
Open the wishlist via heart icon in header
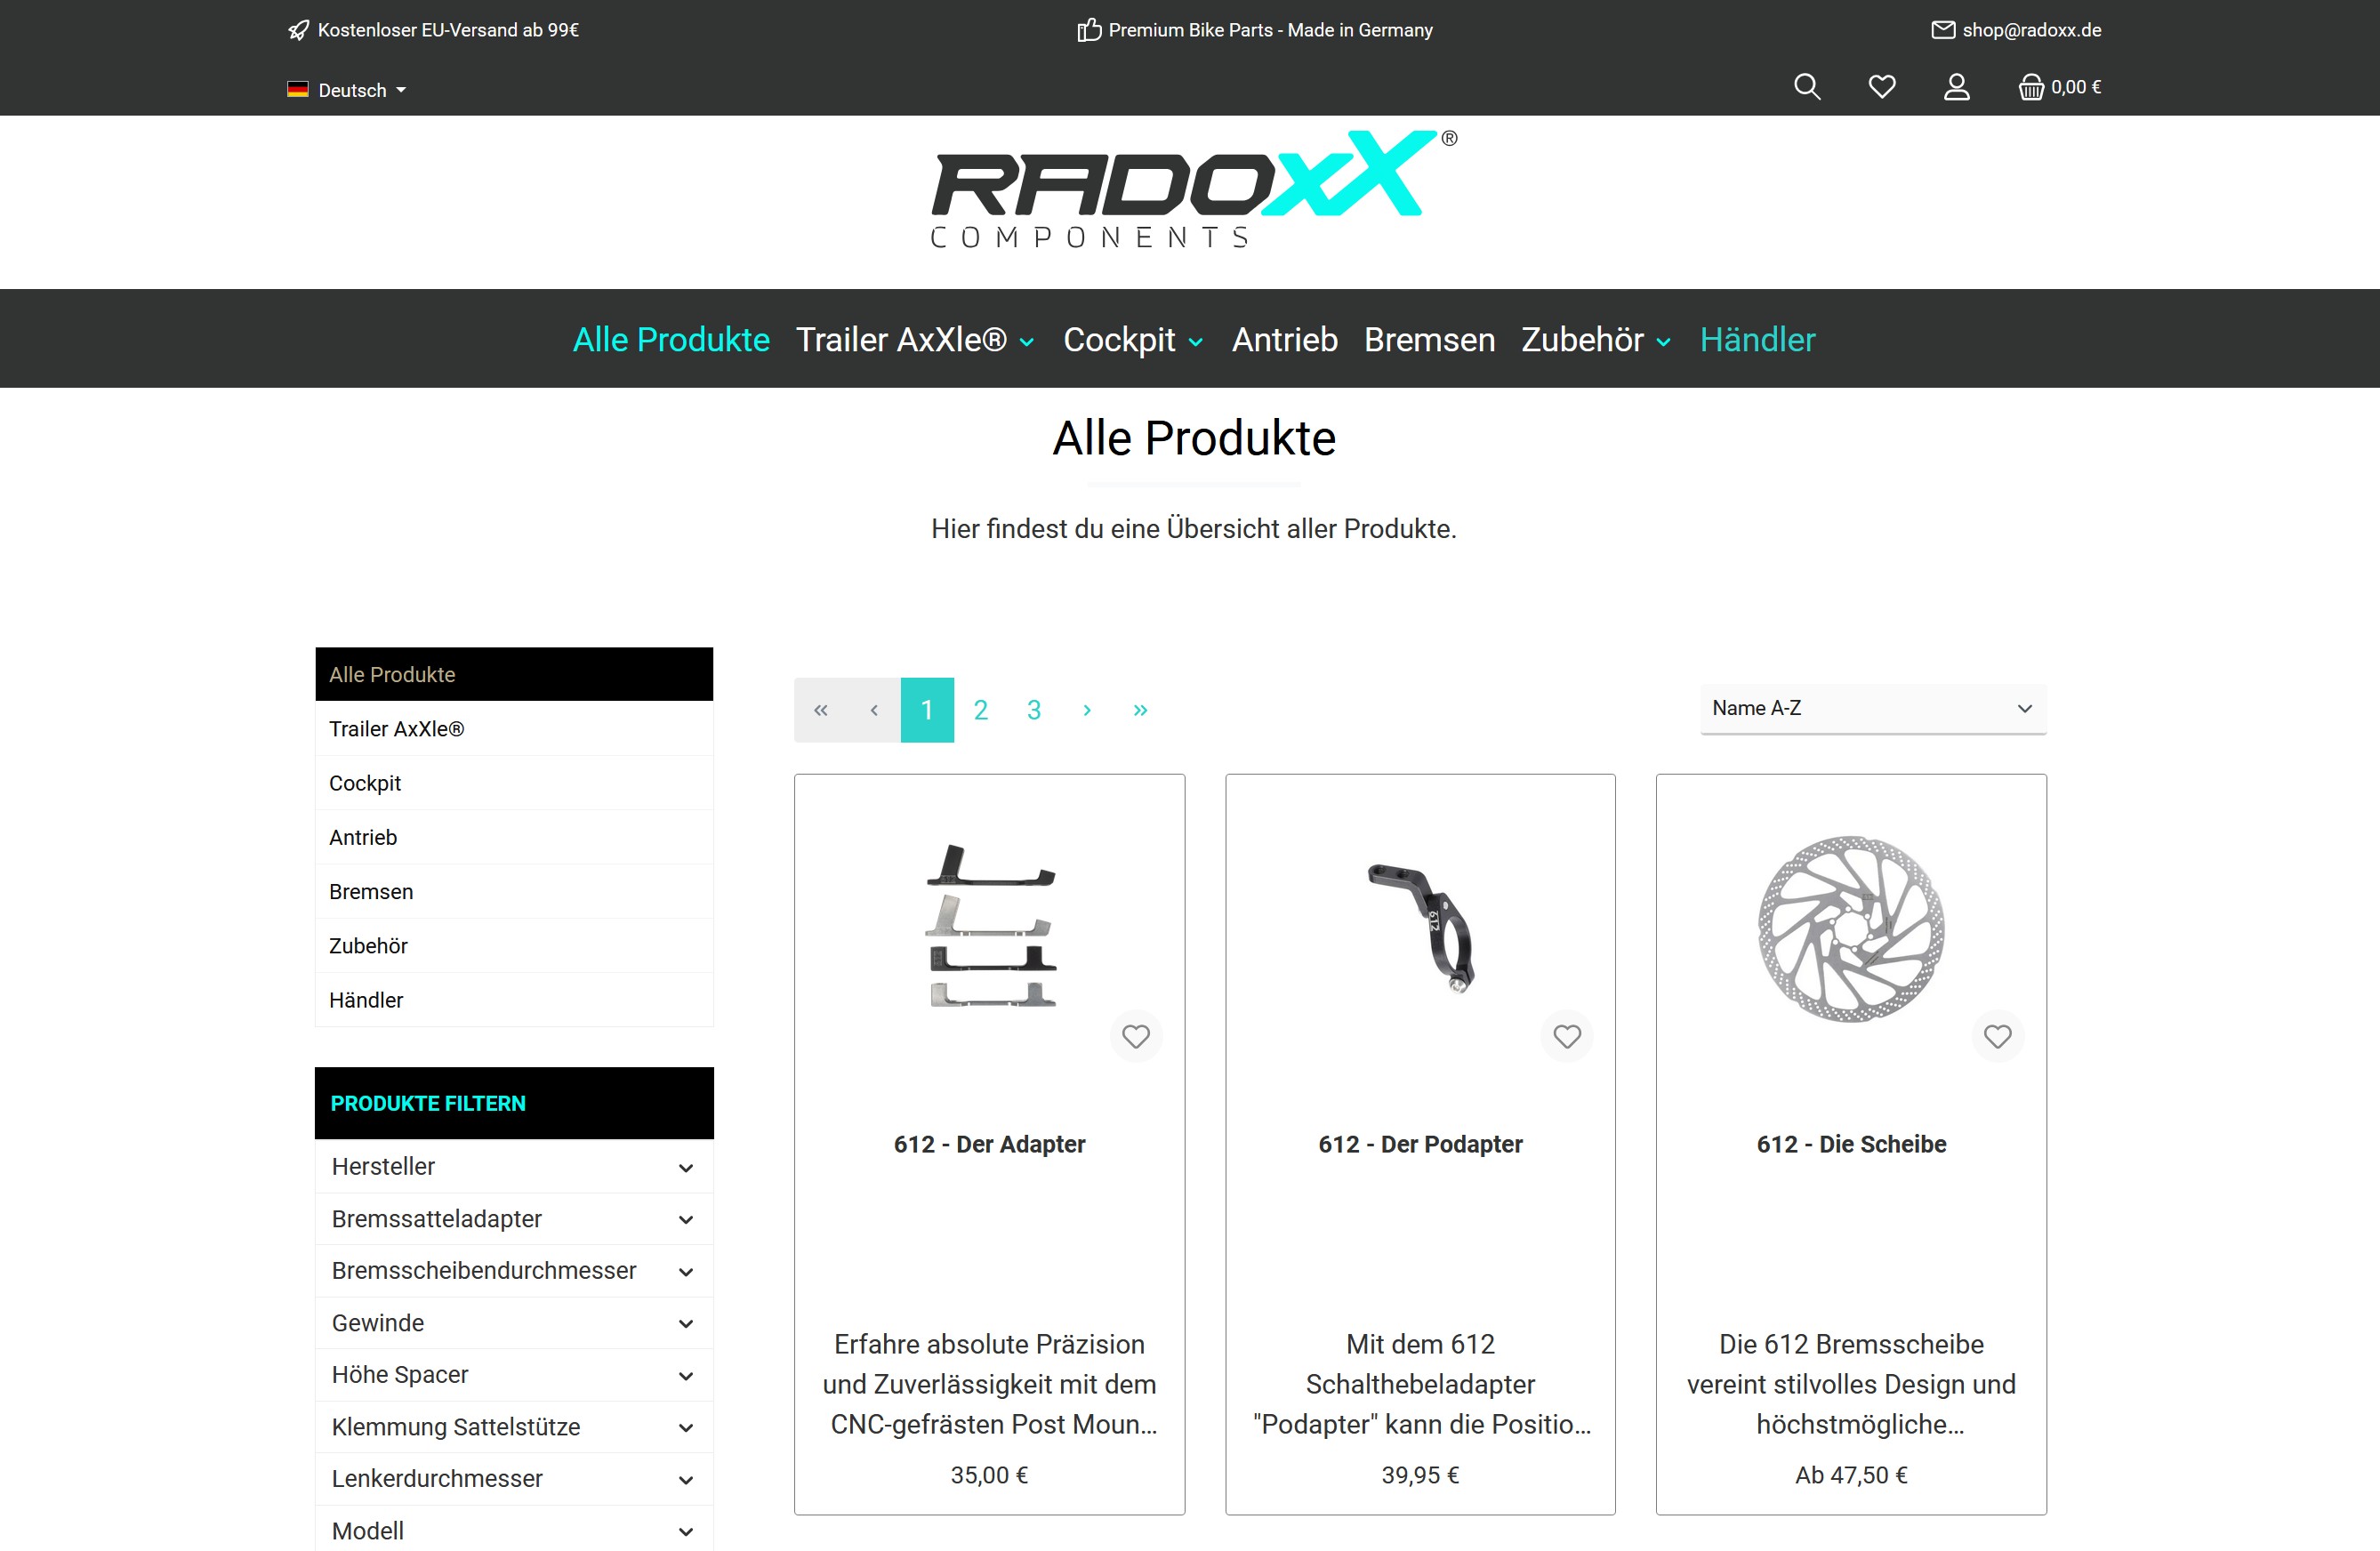1882,87
